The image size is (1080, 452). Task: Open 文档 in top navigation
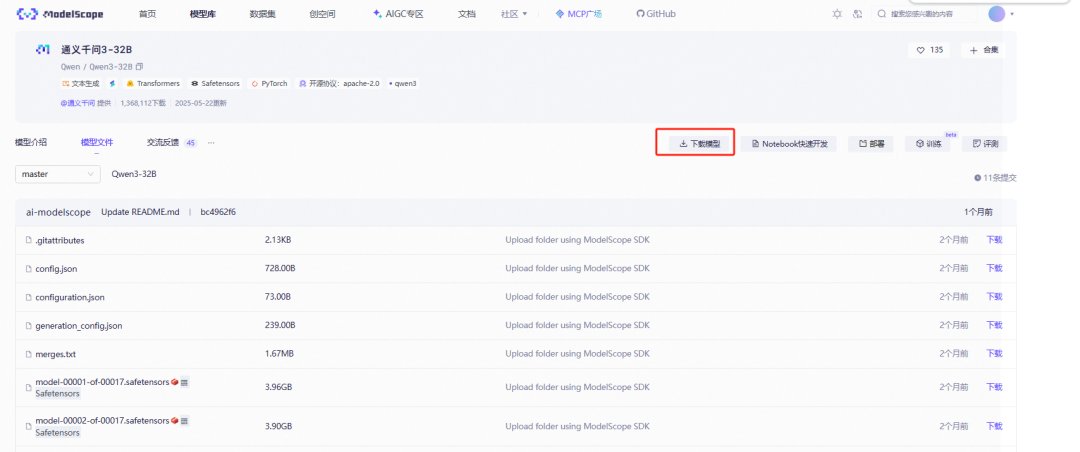point(466,14)
